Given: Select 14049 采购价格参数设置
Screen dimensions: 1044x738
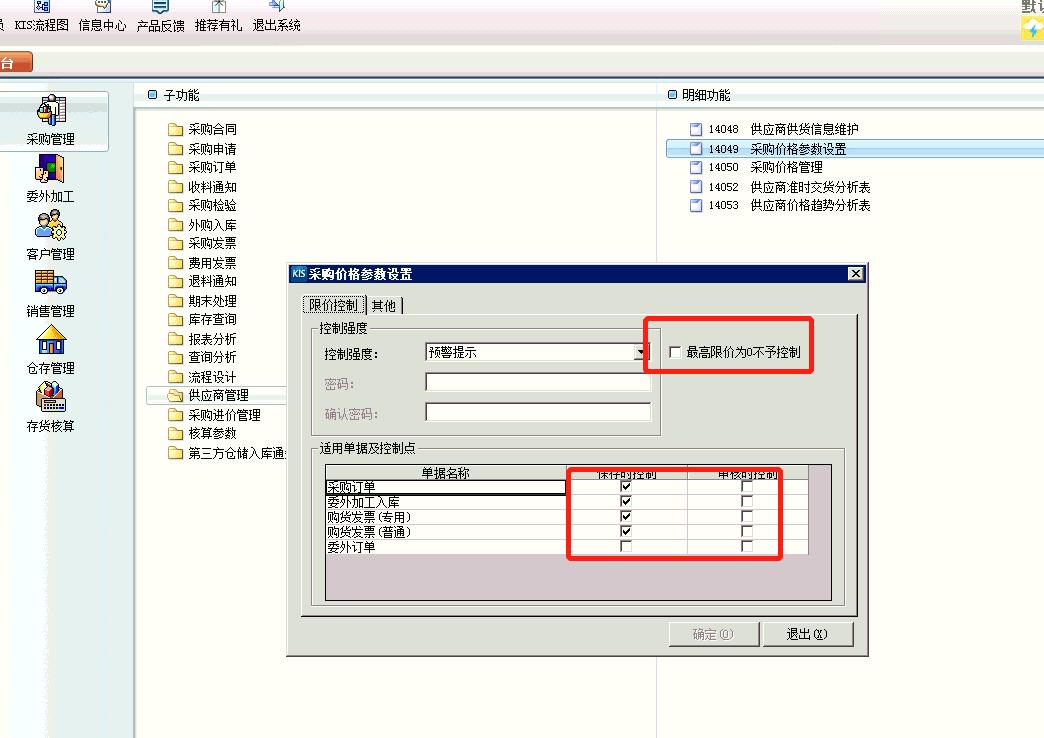Looking at the screenshot, I should point(855,149).
